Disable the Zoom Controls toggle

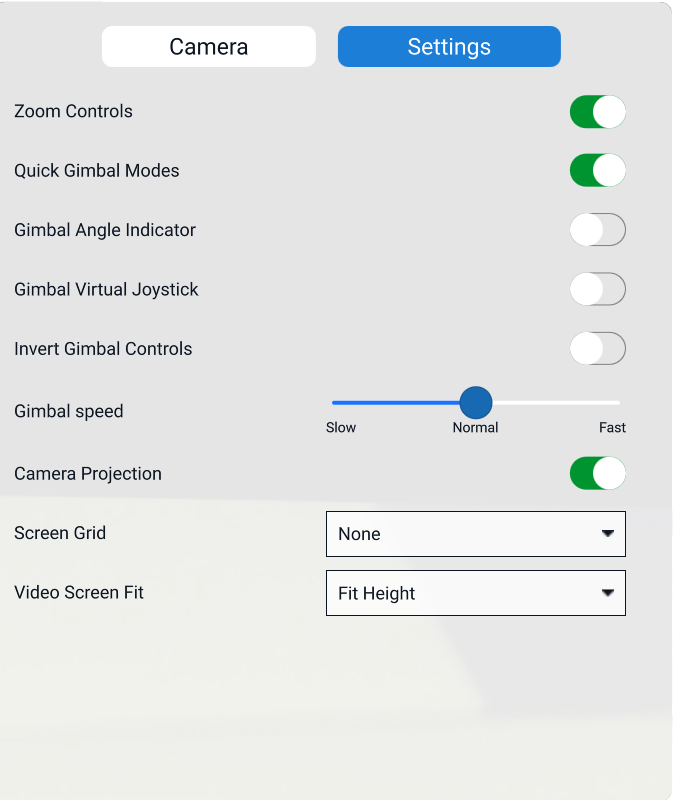click(x=598, y=112)
